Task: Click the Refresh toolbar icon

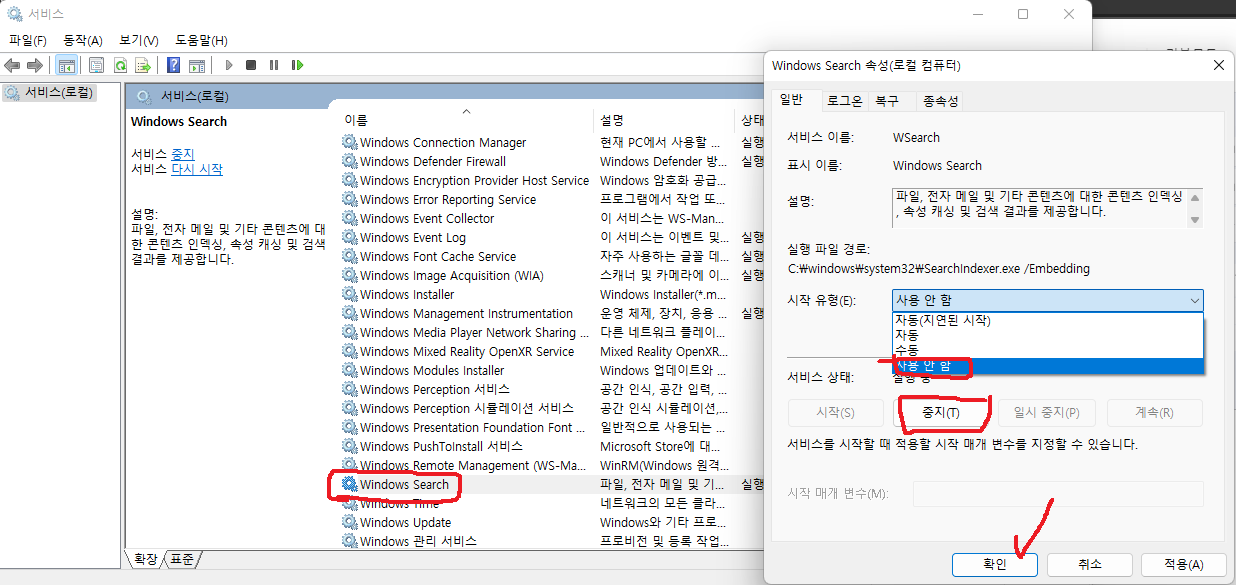Action: pos(120,65)
